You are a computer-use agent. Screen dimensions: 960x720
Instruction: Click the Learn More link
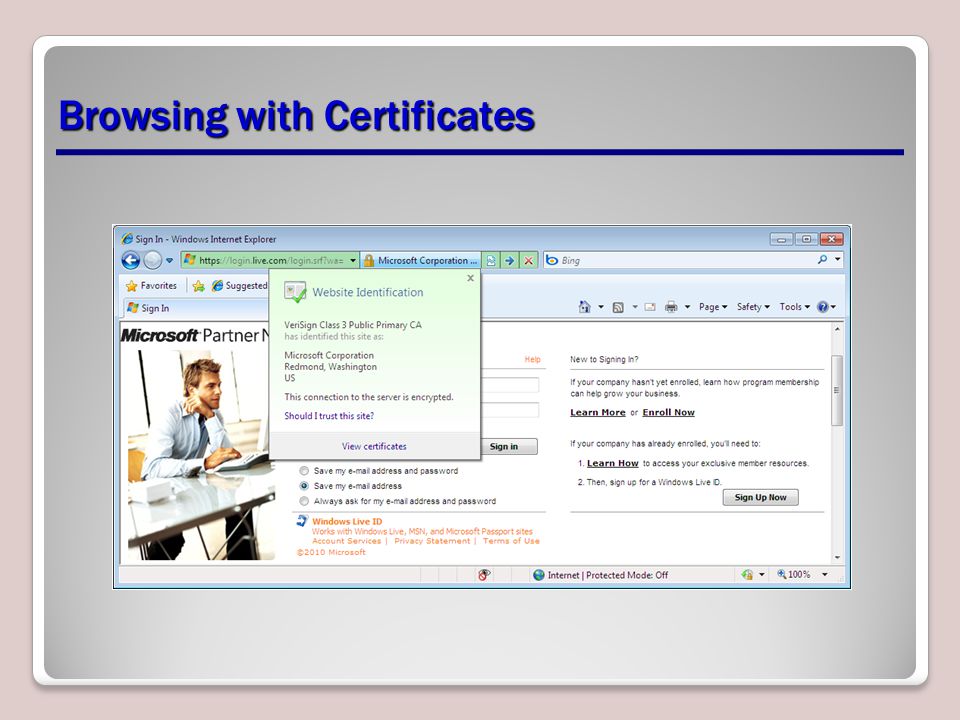click(x=598, y=412)
